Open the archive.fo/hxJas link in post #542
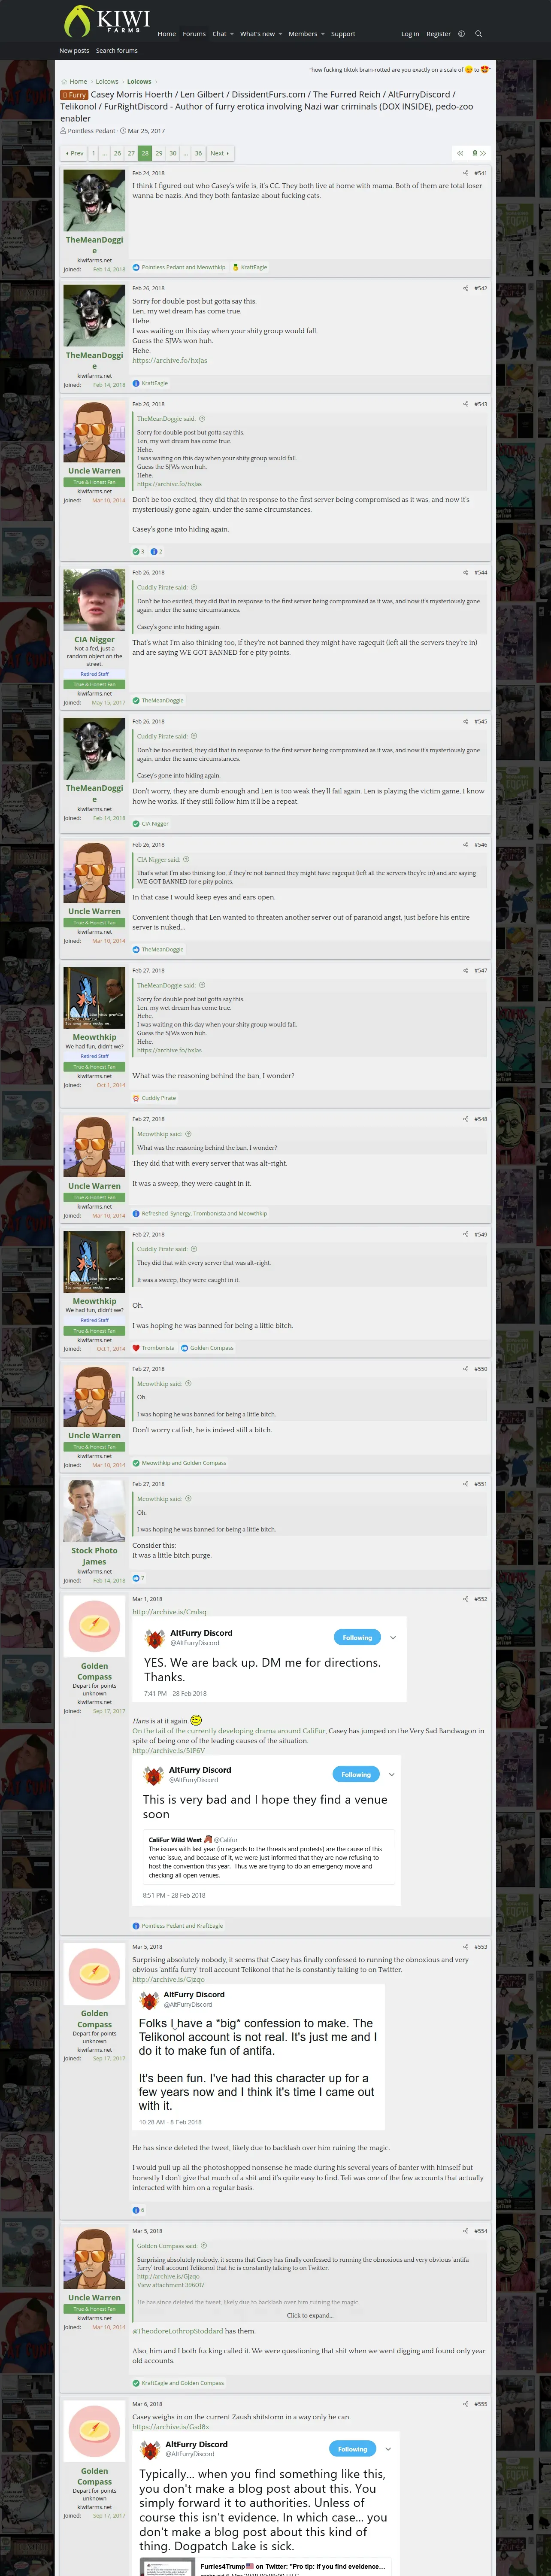 pyautogui.click(x=170, y=361)
